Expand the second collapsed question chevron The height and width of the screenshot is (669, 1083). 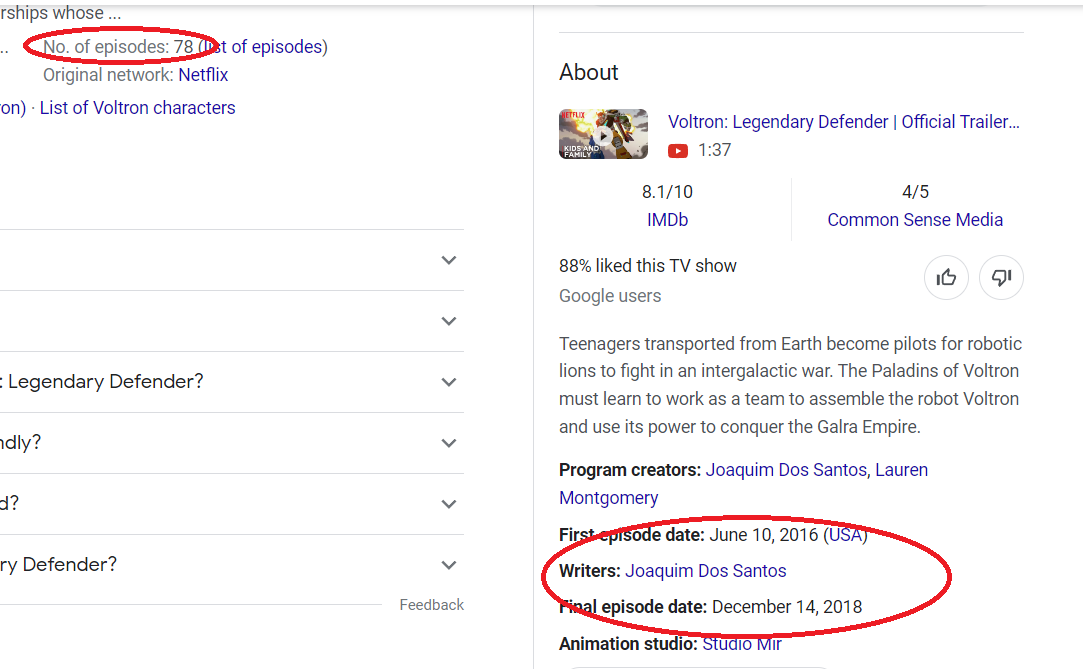click(449, 321)
